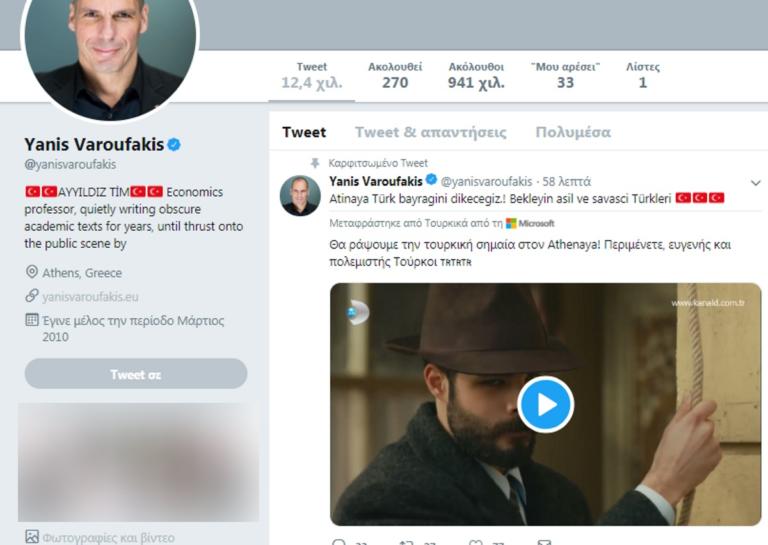Visit the yanisvaroufakis.eu website link
The height and width of the screenshot is (545, 768).
90,296
